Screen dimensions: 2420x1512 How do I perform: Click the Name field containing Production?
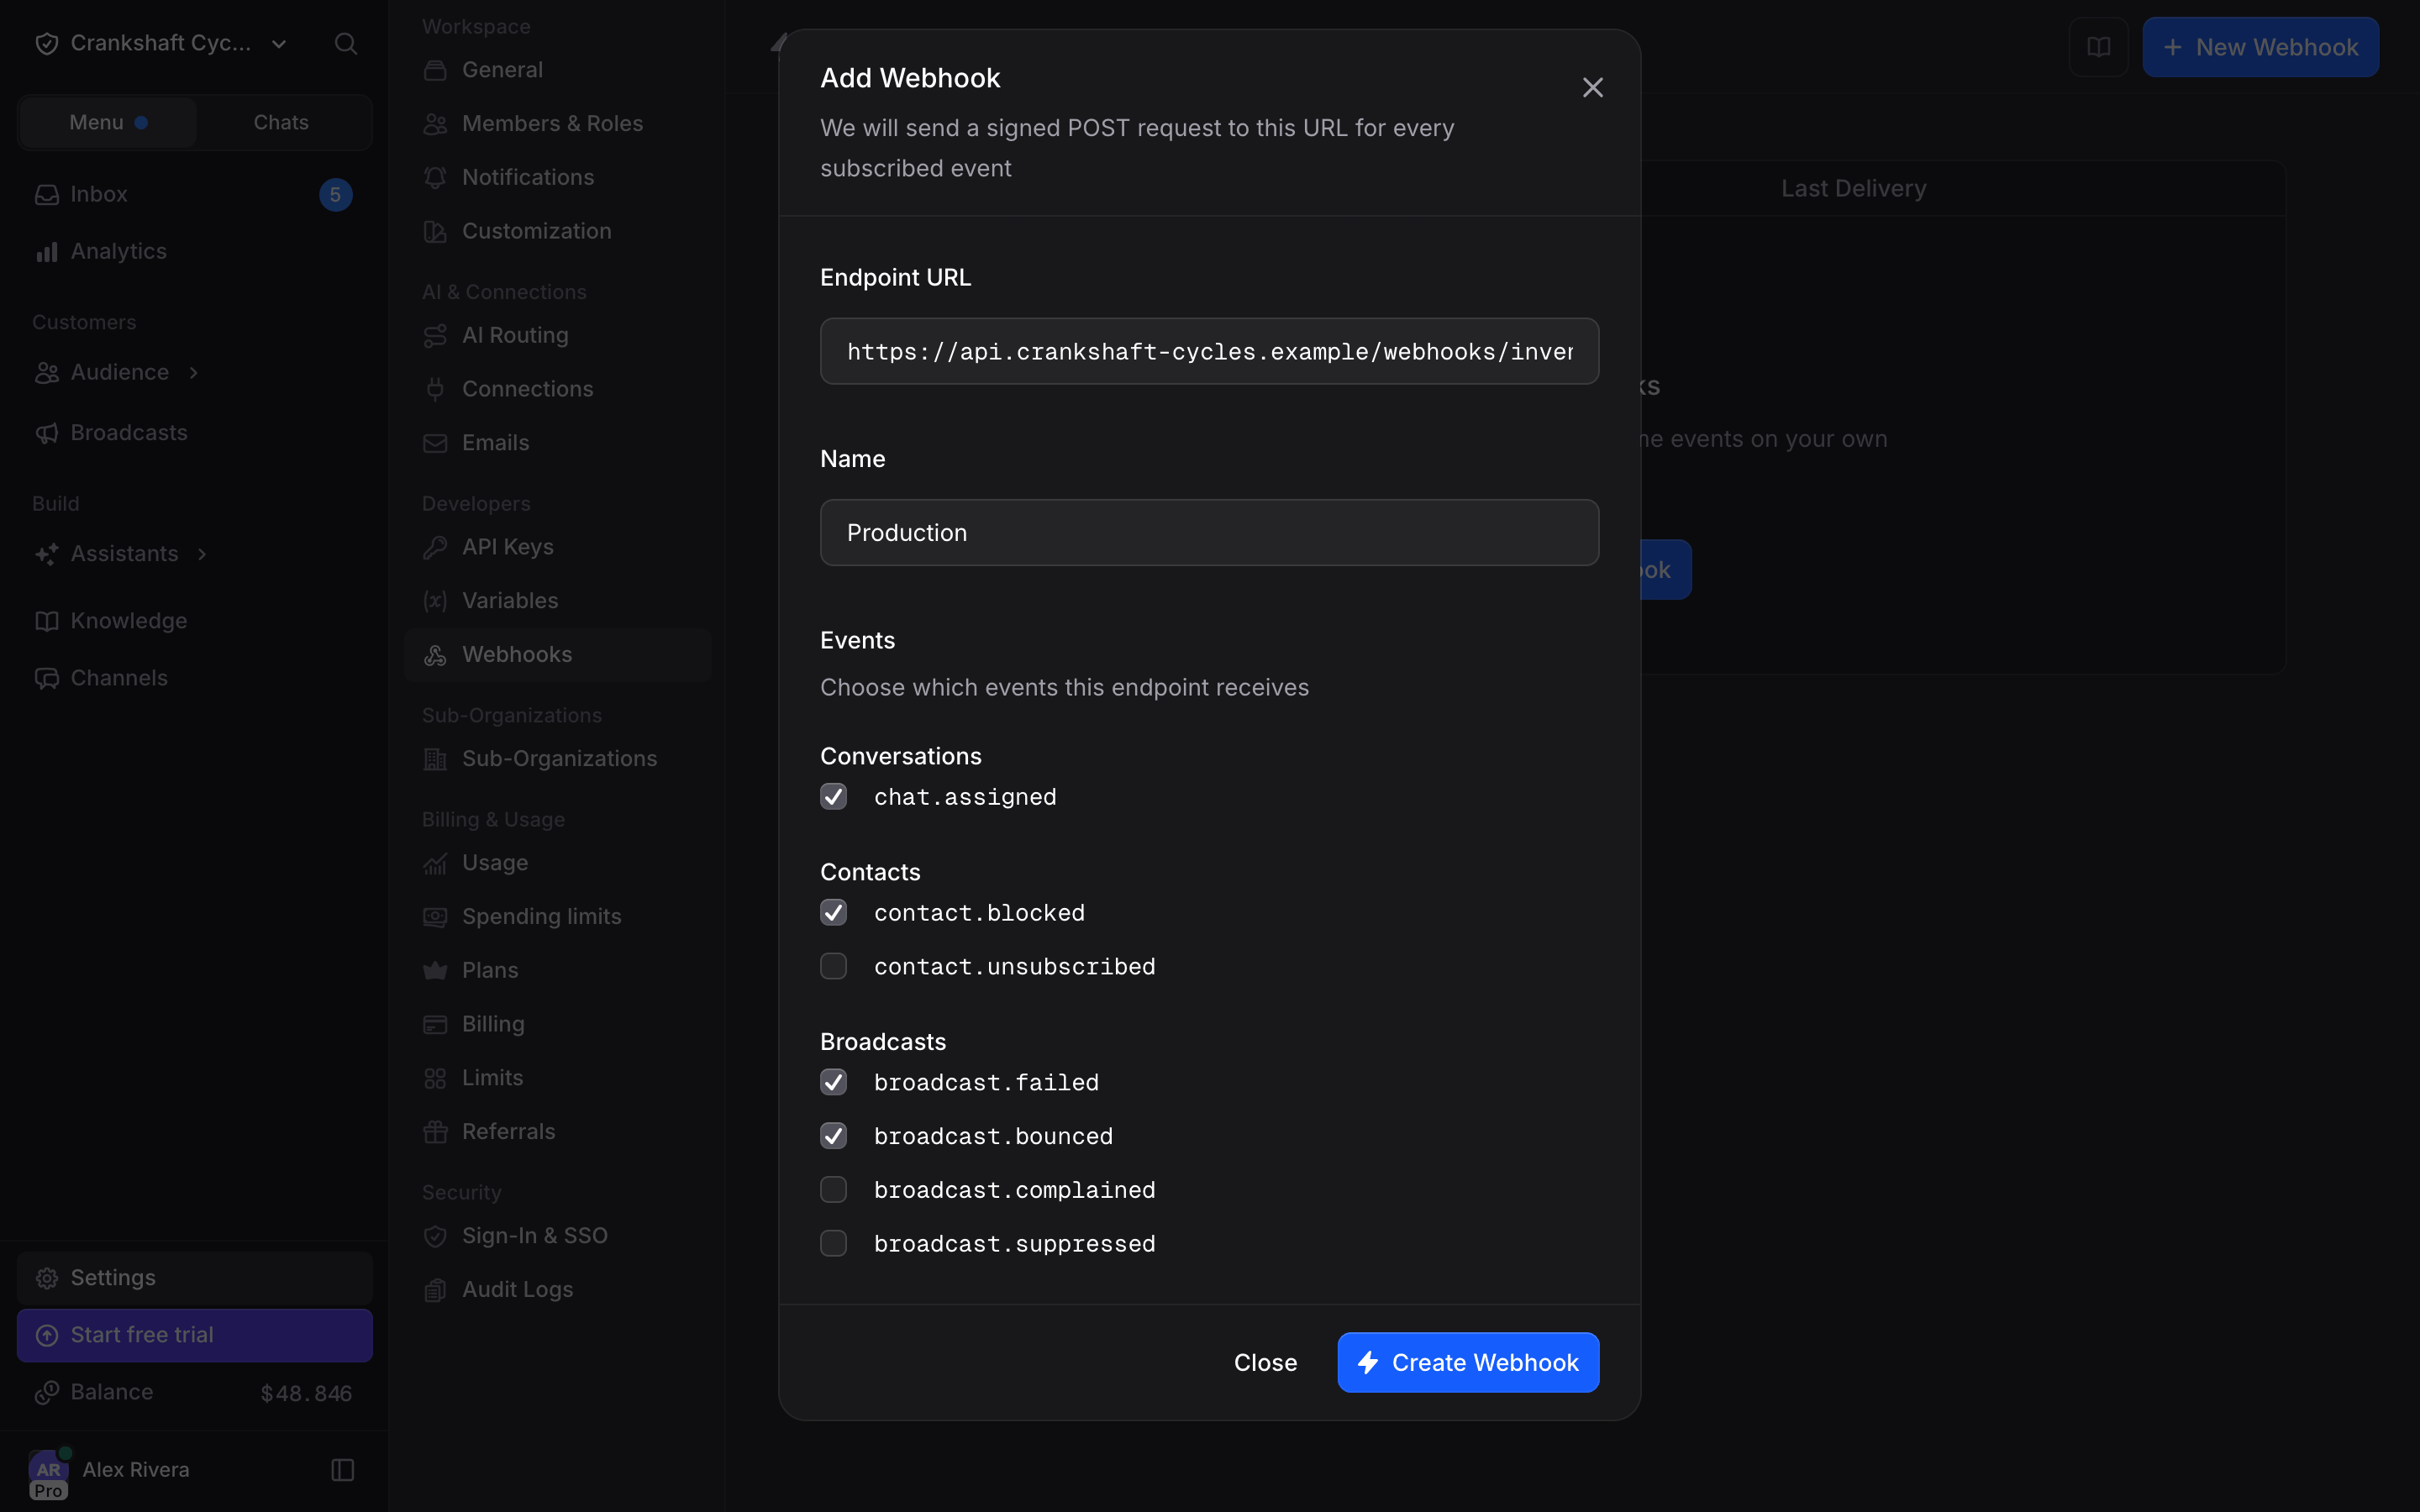(x=1209, y=533)
